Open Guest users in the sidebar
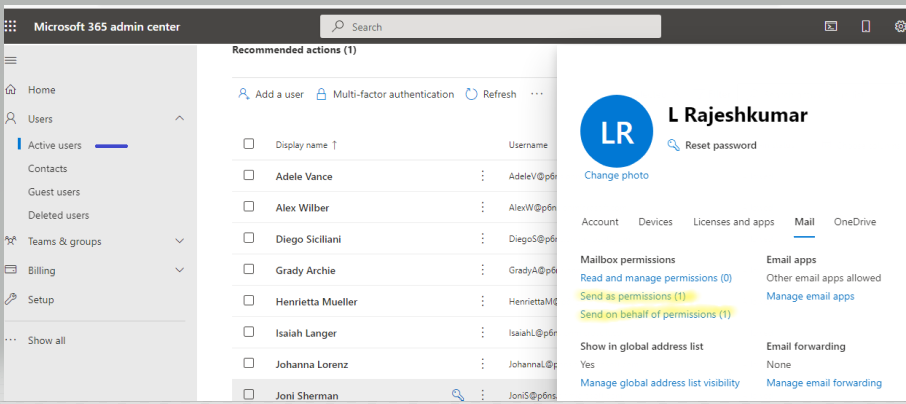 click(54, 192)
